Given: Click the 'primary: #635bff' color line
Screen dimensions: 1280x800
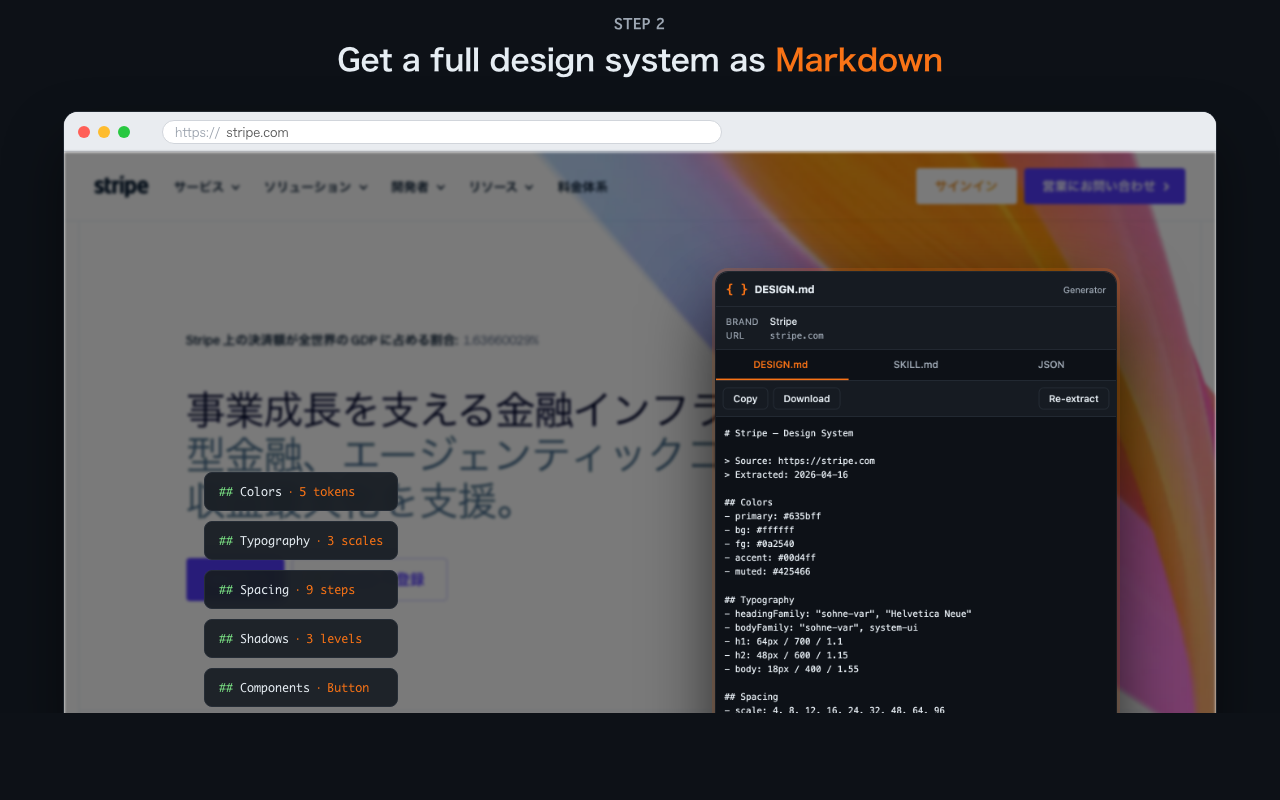Looking at the screenshot, I should coord(772,516).
